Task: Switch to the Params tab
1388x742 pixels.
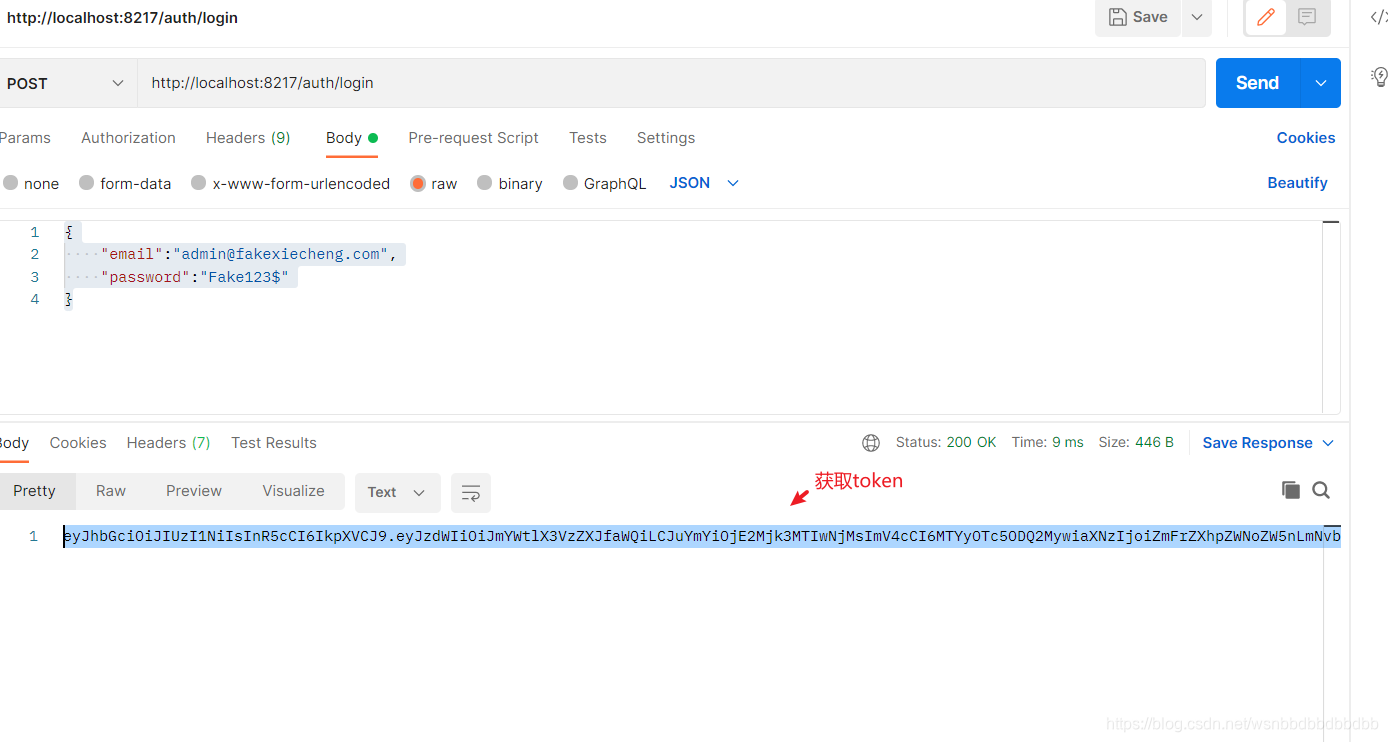Action: coord(25,138)
